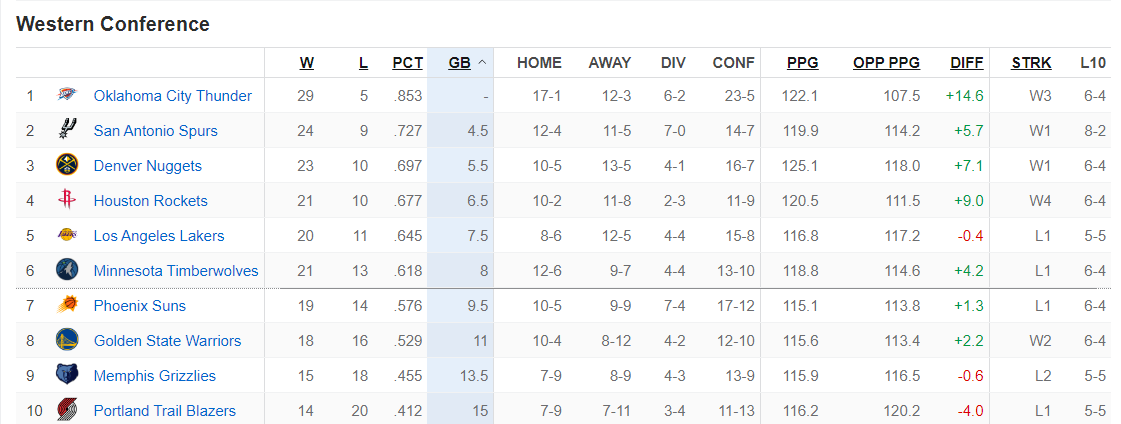Viewport: 1121px width, 424px height.
Task: Sort standings by DIFF header
Action: click(966, 62)
